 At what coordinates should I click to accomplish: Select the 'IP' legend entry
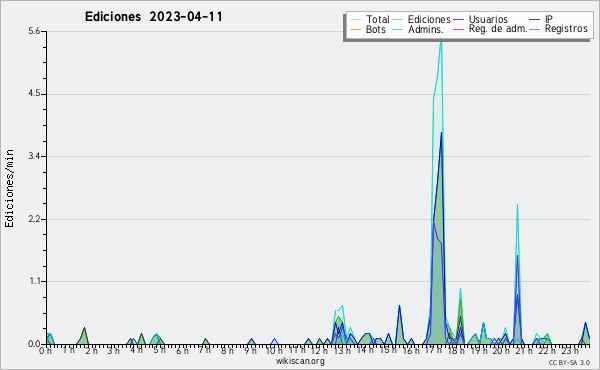click(x=549, y=19)
